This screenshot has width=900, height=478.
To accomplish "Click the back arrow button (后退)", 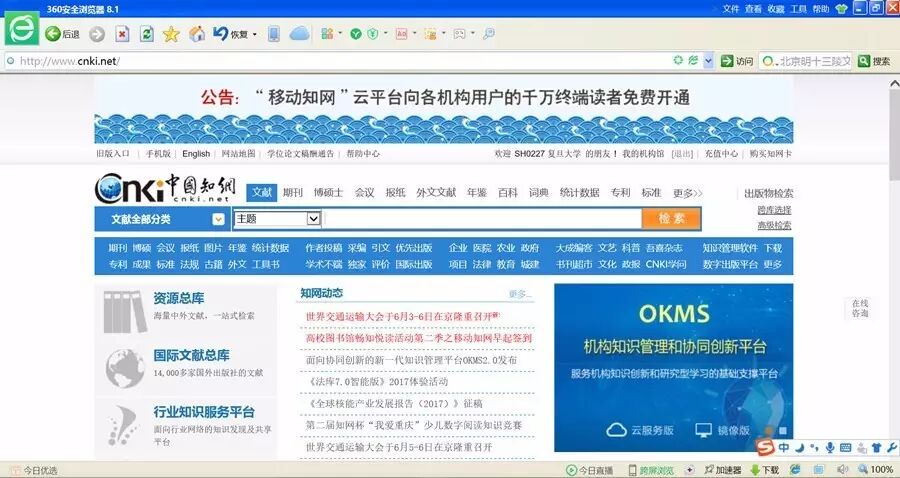I will pyautogui.click(x=62, y=34).
